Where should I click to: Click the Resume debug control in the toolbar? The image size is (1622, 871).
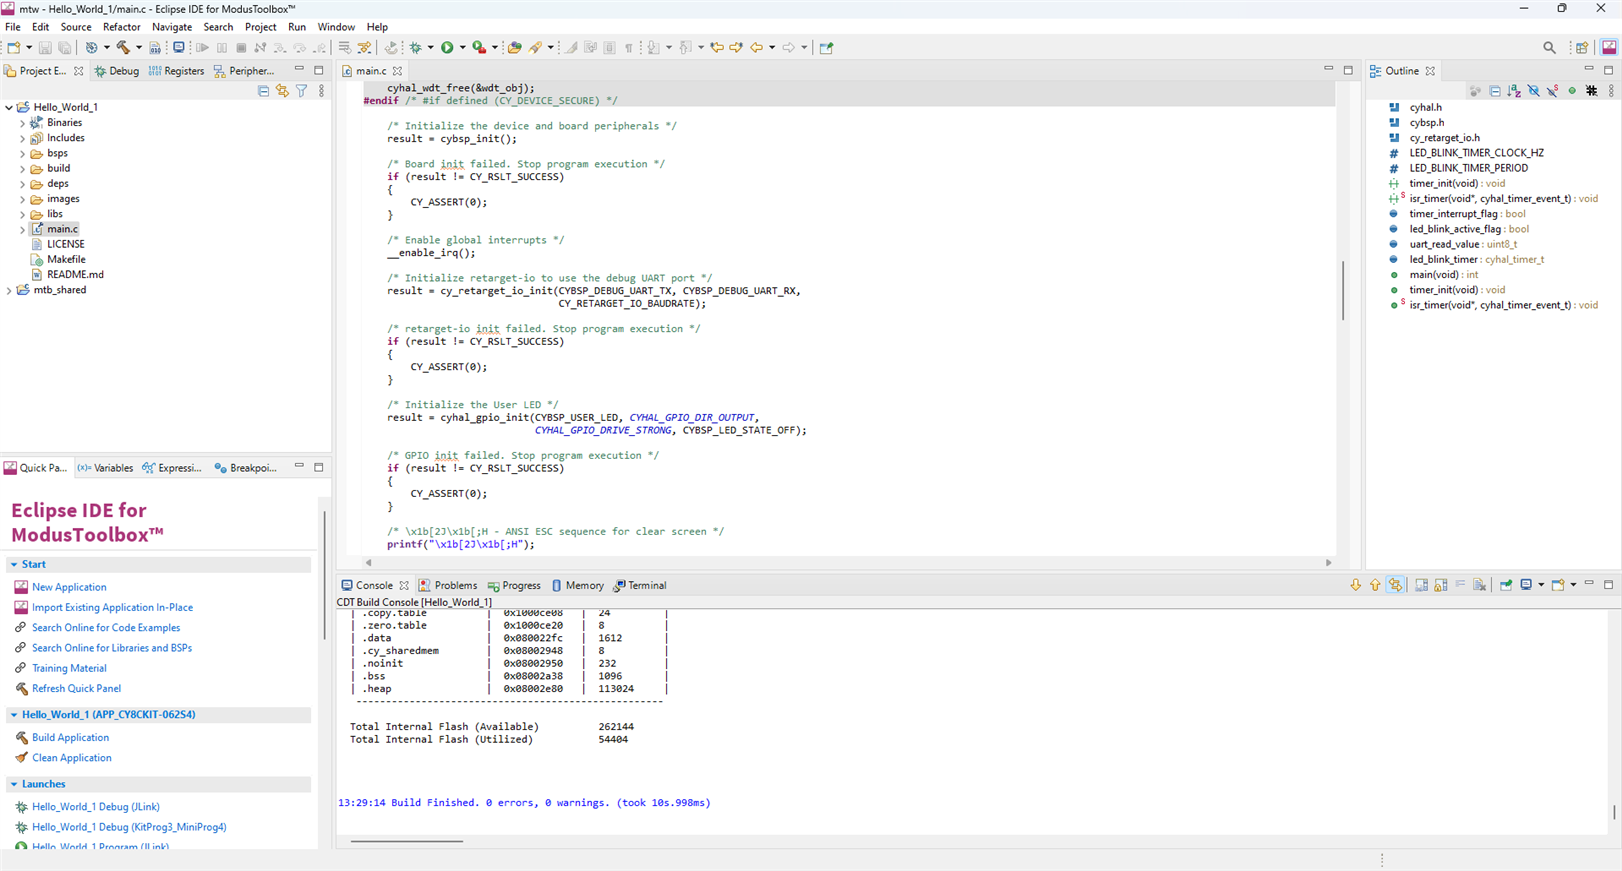pyautogui.click(x=202, y=47)
